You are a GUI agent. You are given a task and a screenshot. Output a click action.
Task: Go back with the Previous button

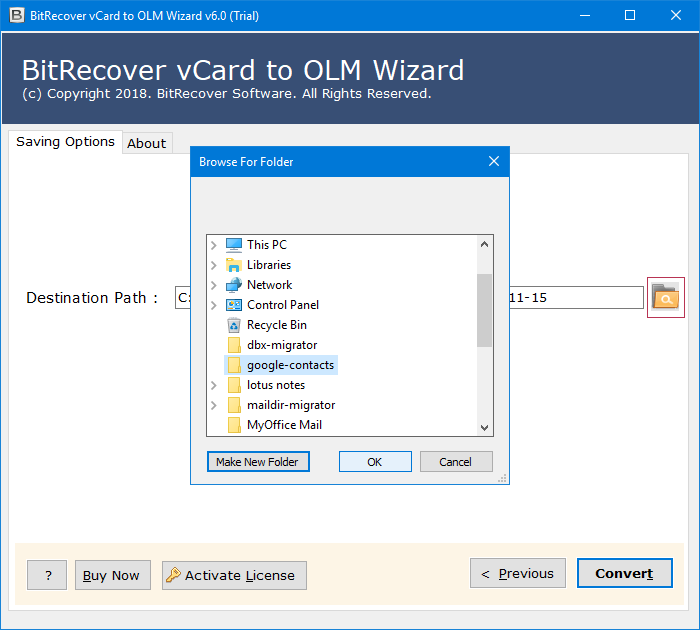[x=517, y=573]
